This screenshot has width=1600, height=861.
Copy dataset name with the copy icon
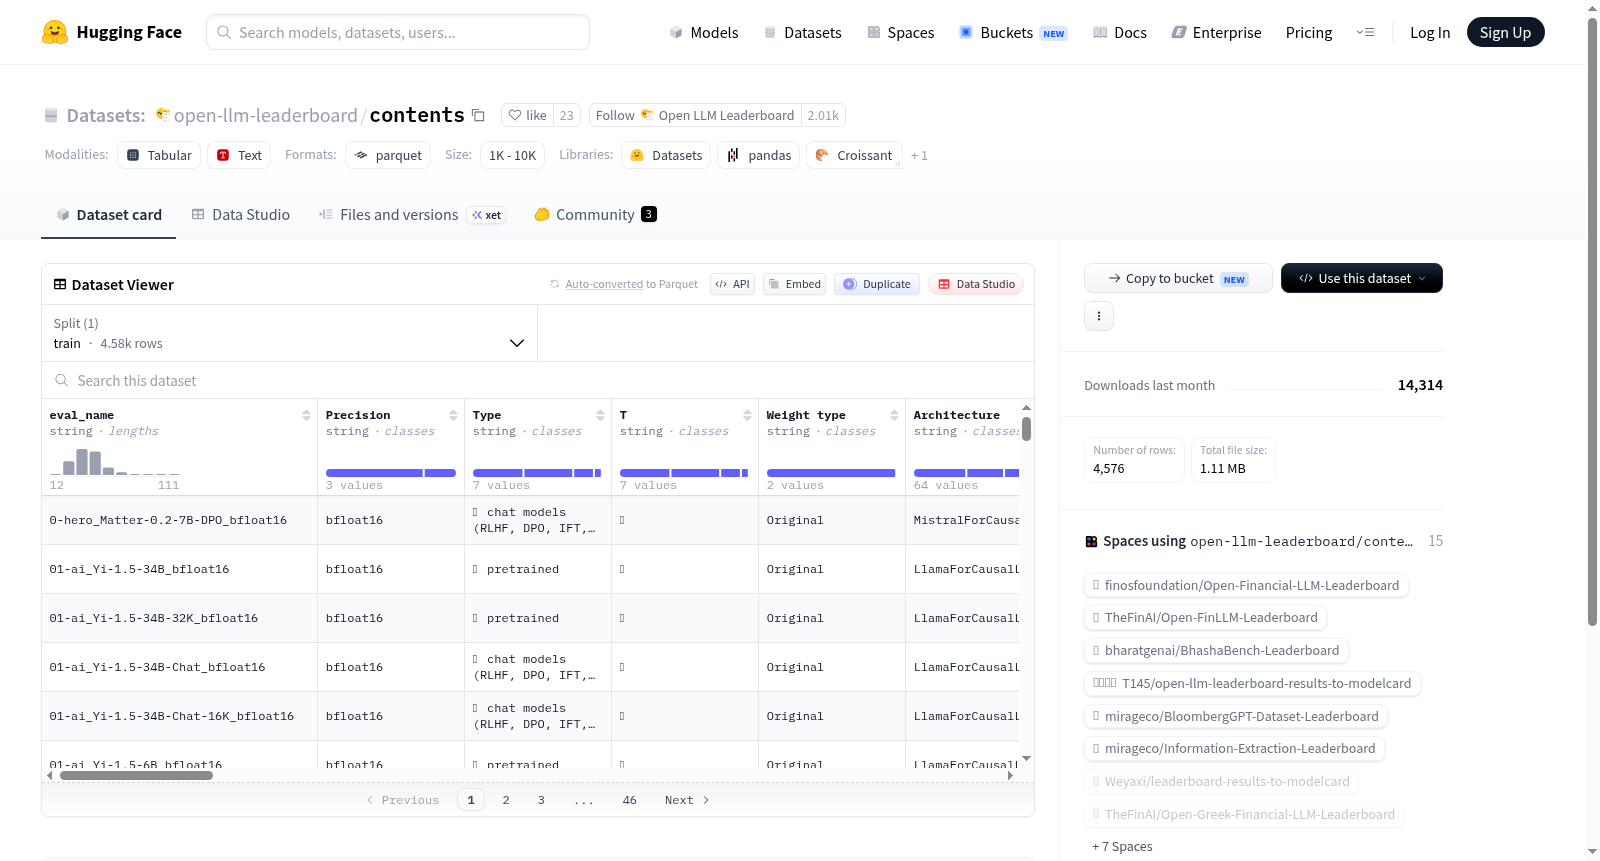click(x=478, y=115)
